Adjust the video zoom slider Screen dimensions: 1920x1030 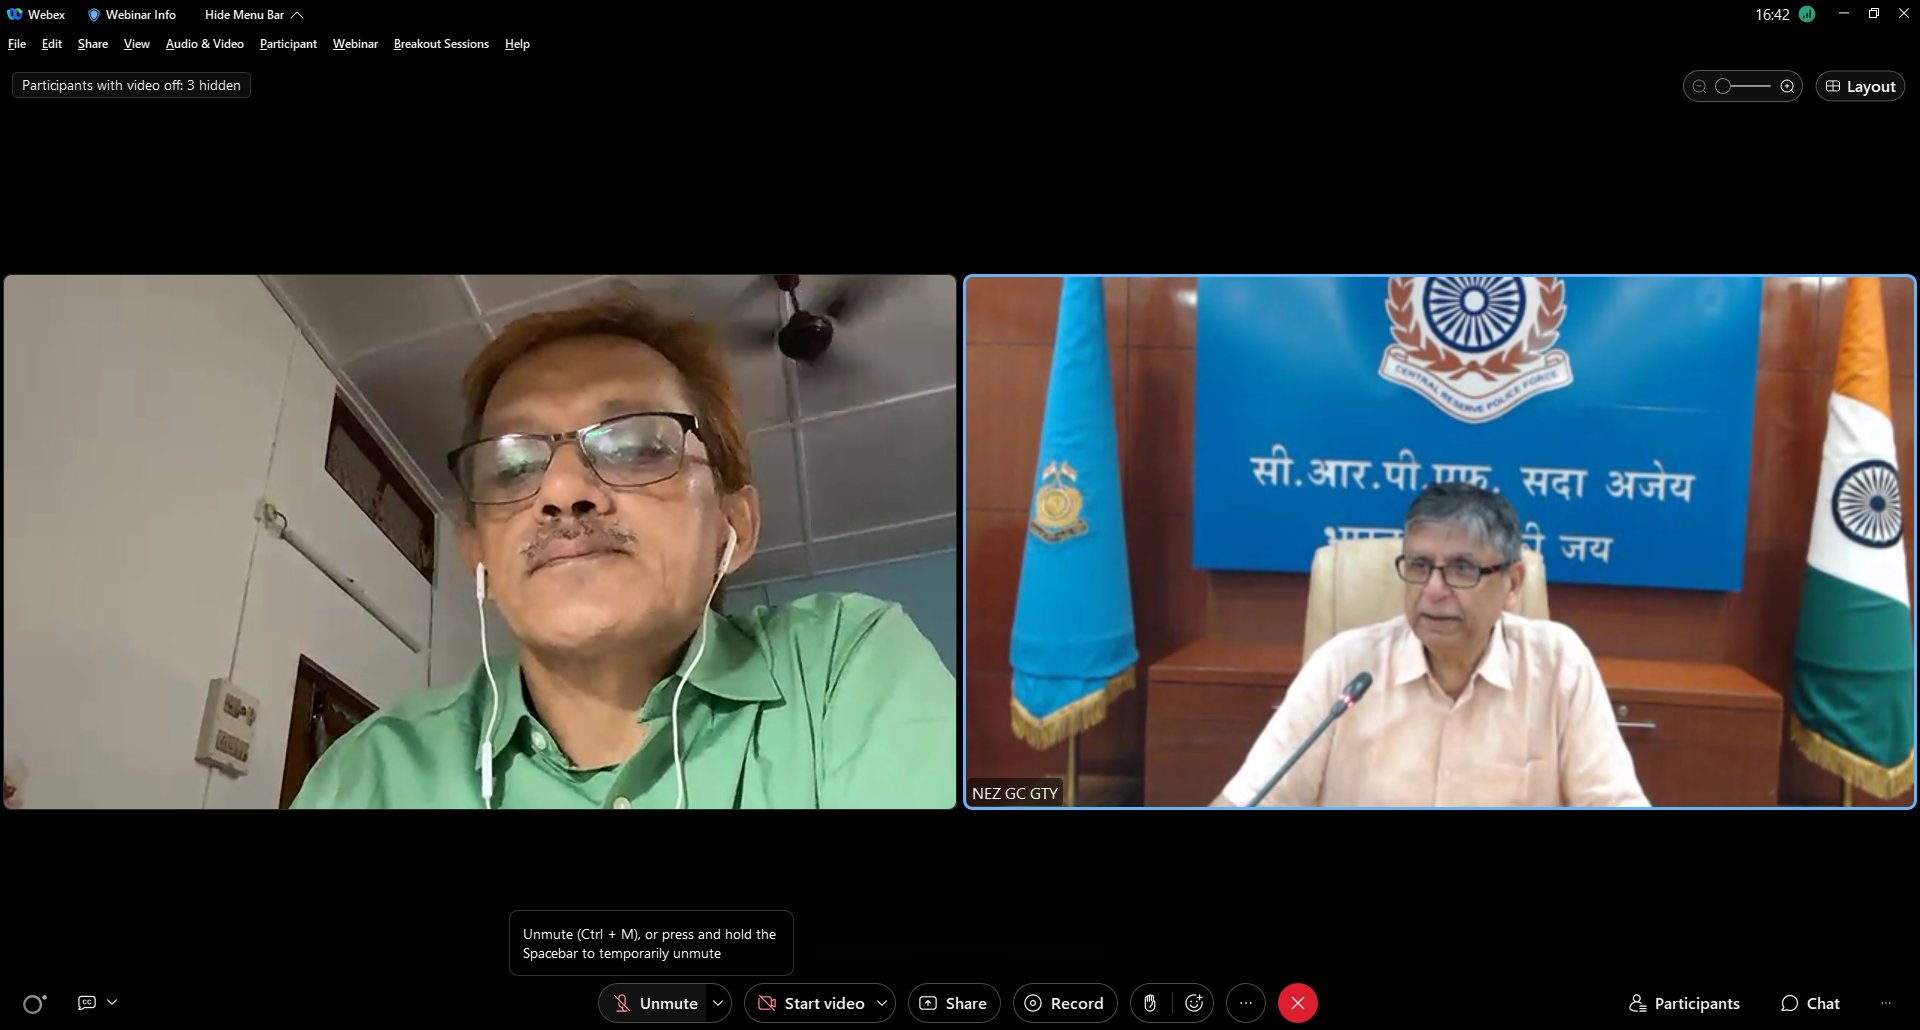pyautogui.click(x=1743, y=86)
